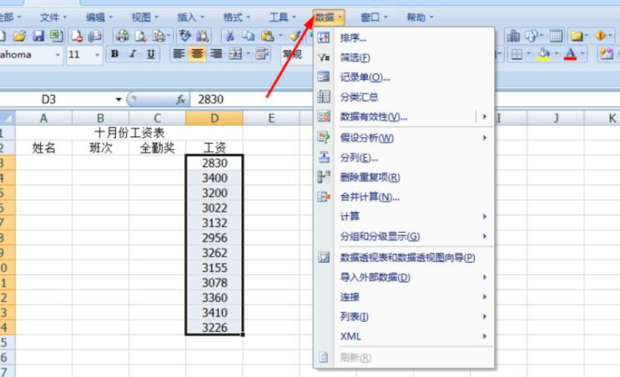Viewport: 620px width, 377px height.
Task: Select the 姓名 header cell
Action: 43,148
